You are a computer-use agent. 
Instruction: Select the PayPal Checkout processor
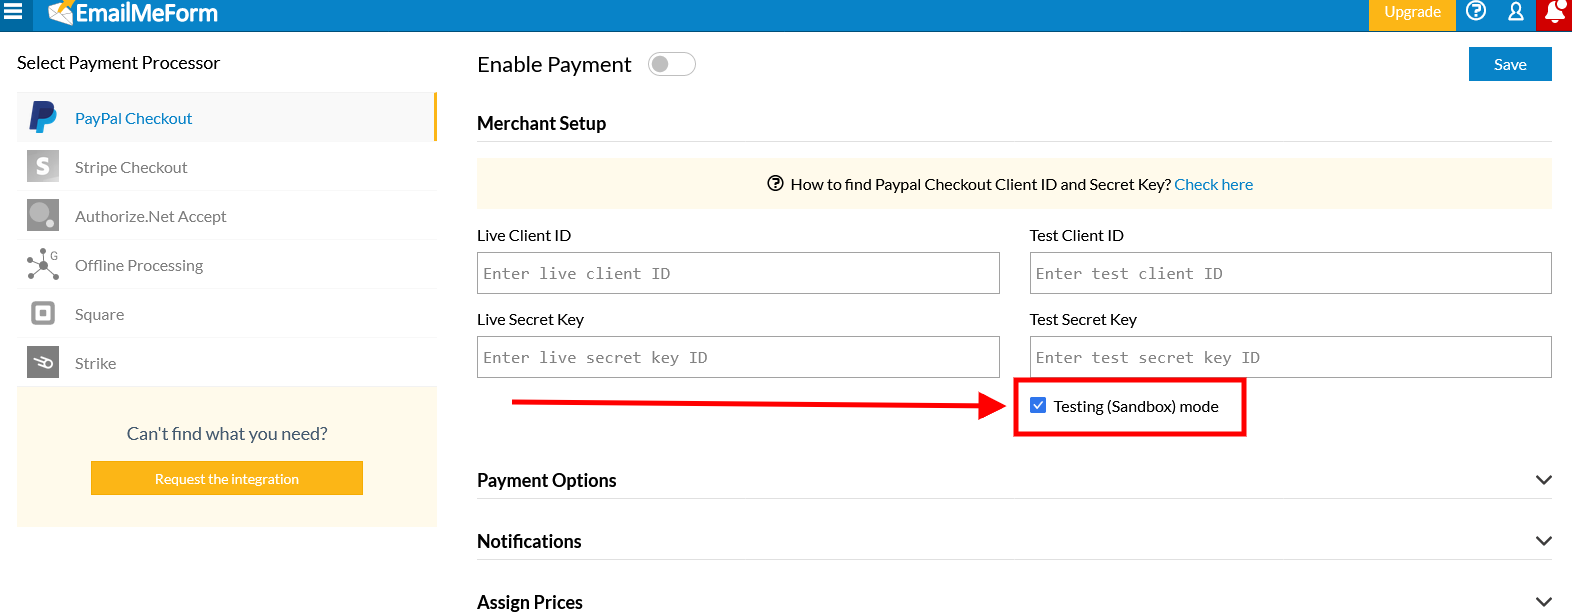(x=227, y=117)
